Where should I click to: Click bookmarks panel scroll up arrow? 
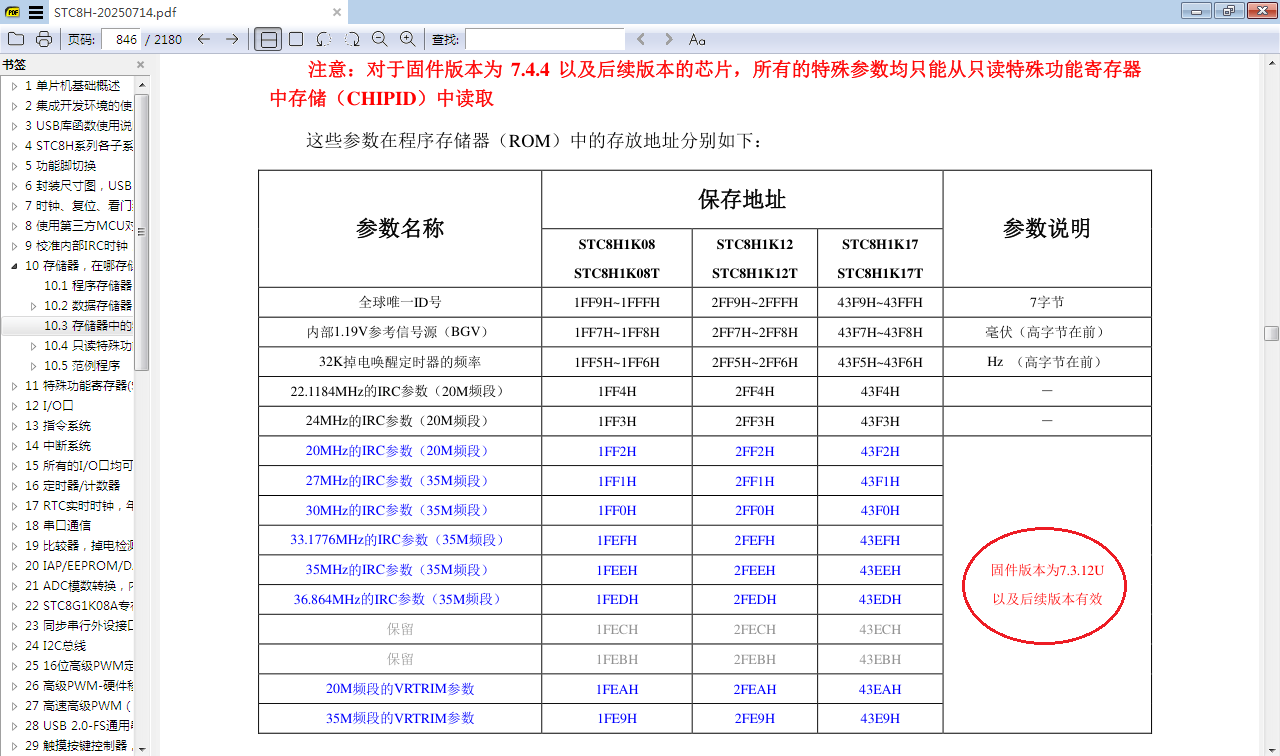(142, 85)
